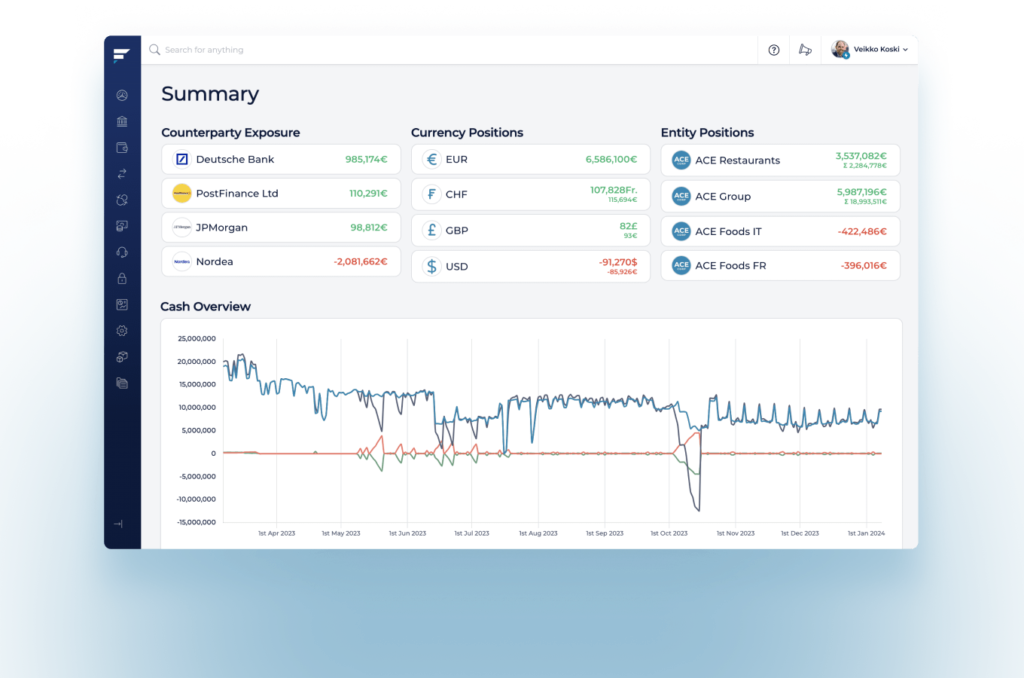Open the lock security icon in sidebar
Viewport: 1024px width, 678px height.
click(121, 278)
